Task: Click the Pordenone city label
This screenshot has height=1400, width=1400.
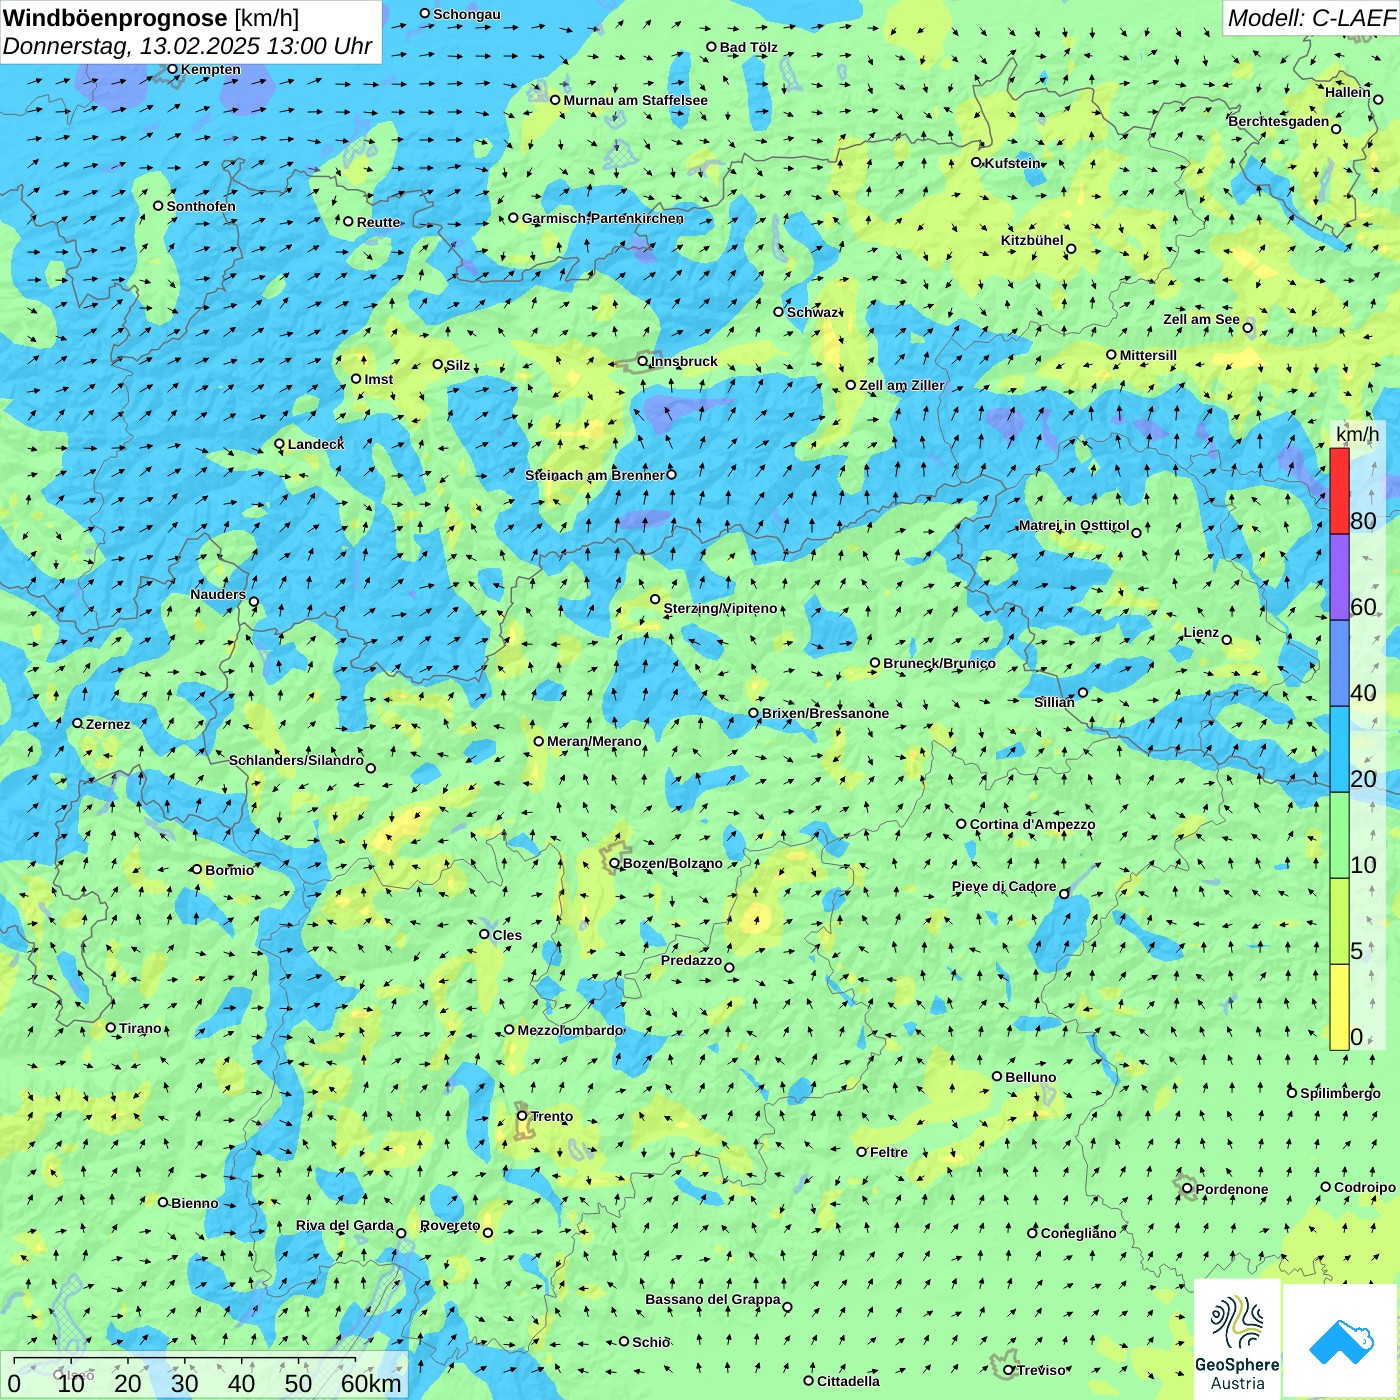Action: (1232, 1189)
